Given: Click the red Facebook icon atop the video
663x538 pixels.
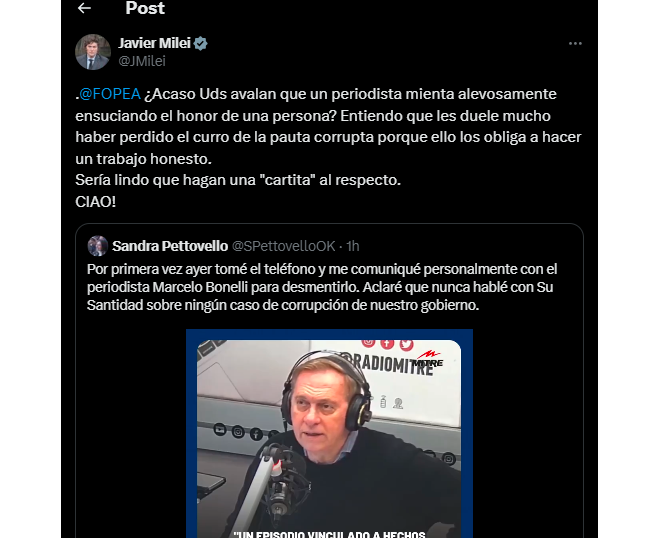Looking at the screenshot, I should click(x=387, y=343).
